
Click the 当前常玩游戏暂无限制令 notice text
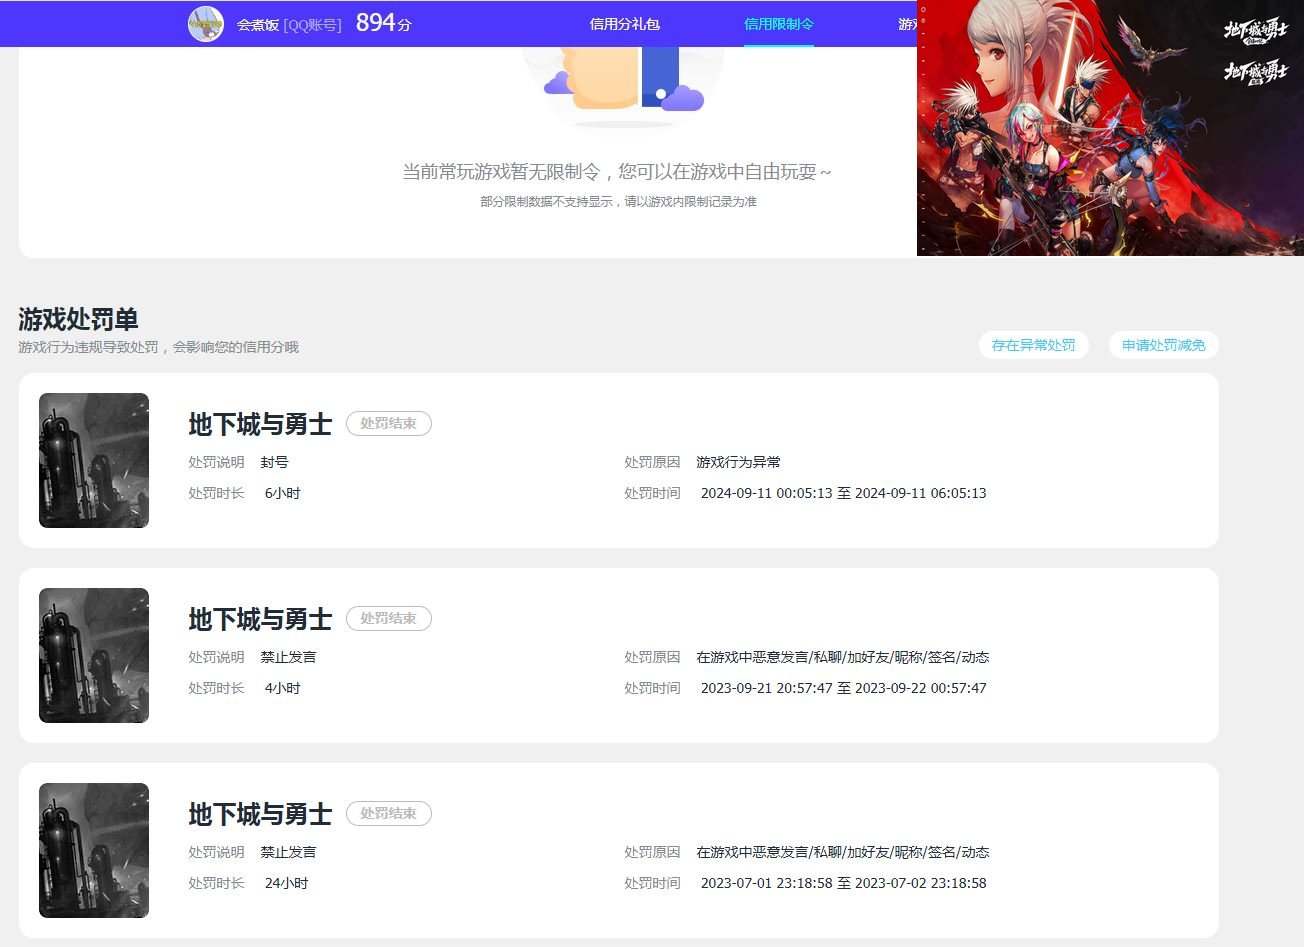(x=617, y=172)
